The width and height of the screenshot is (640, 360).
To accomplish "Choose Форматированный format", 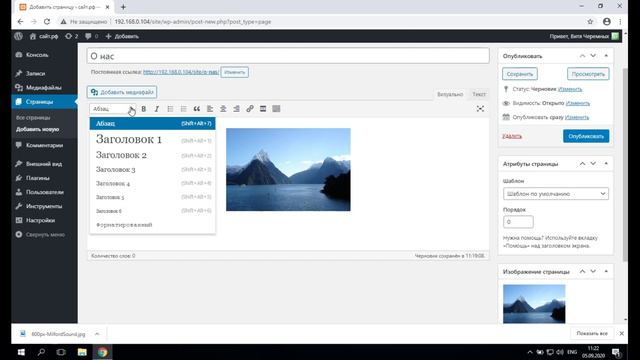I will click(x=152, y=225).
